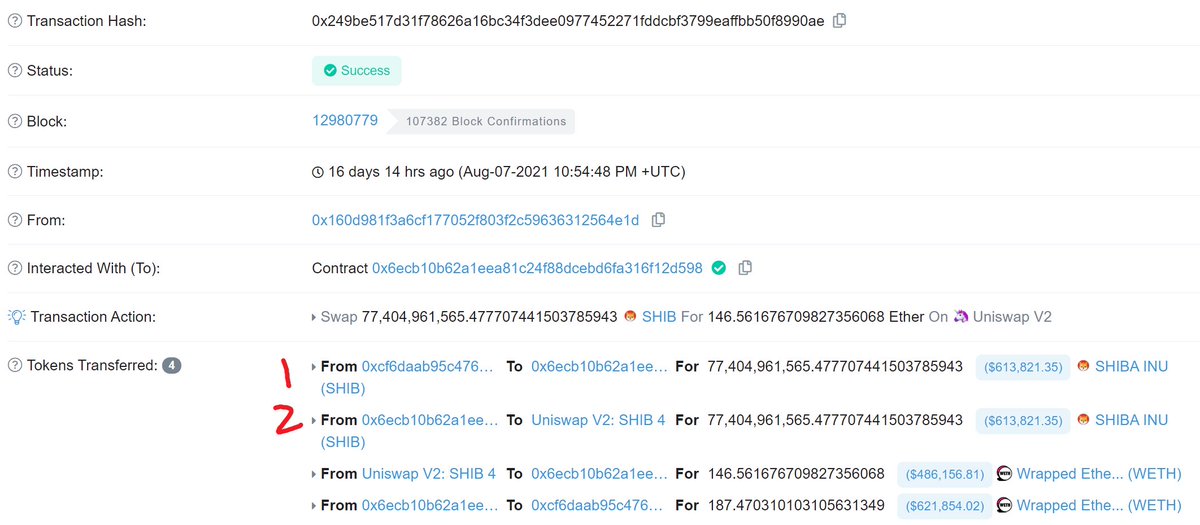1200x525 pixels.
Task: Open Uniswap V2: SHIB 4 From link in third transfer
Action: (x=428, y=474)
